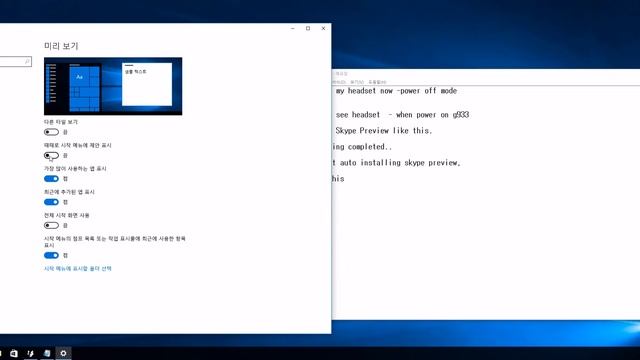Minimize the Settings window
640x360 pixels.
pos(293,29)
